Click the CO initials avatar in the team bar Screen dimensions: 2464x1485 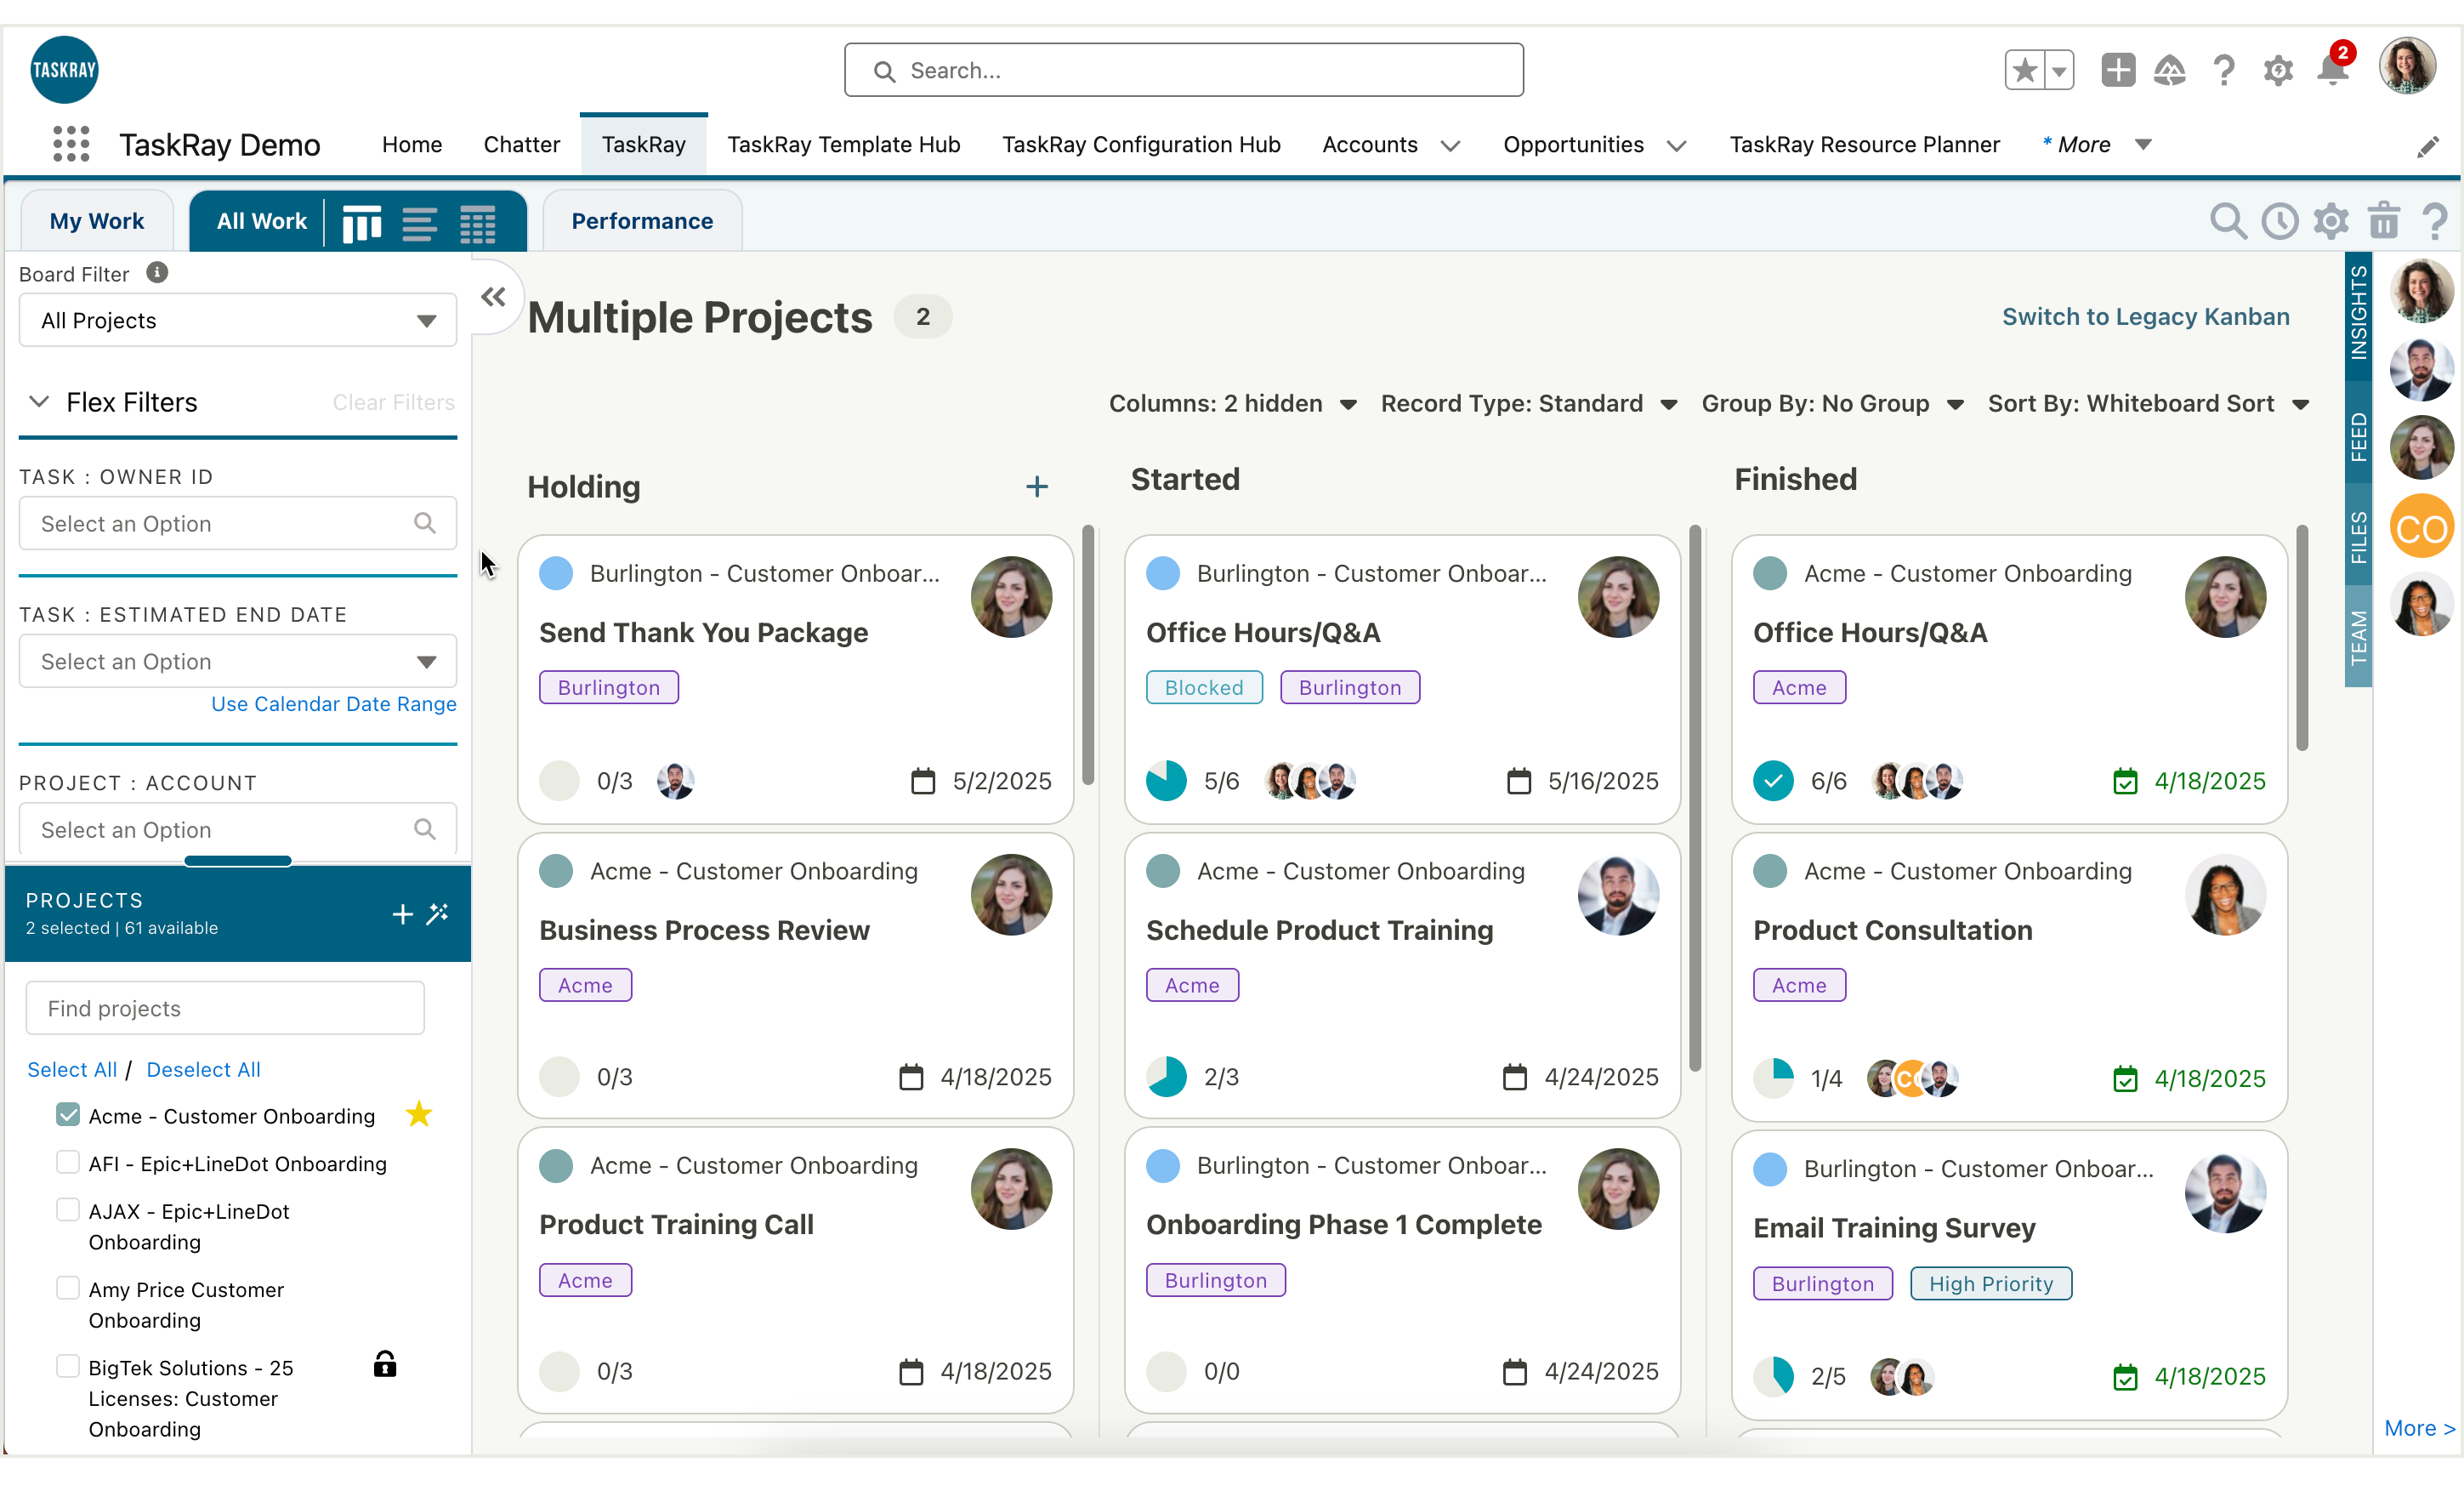point(2421,527)
